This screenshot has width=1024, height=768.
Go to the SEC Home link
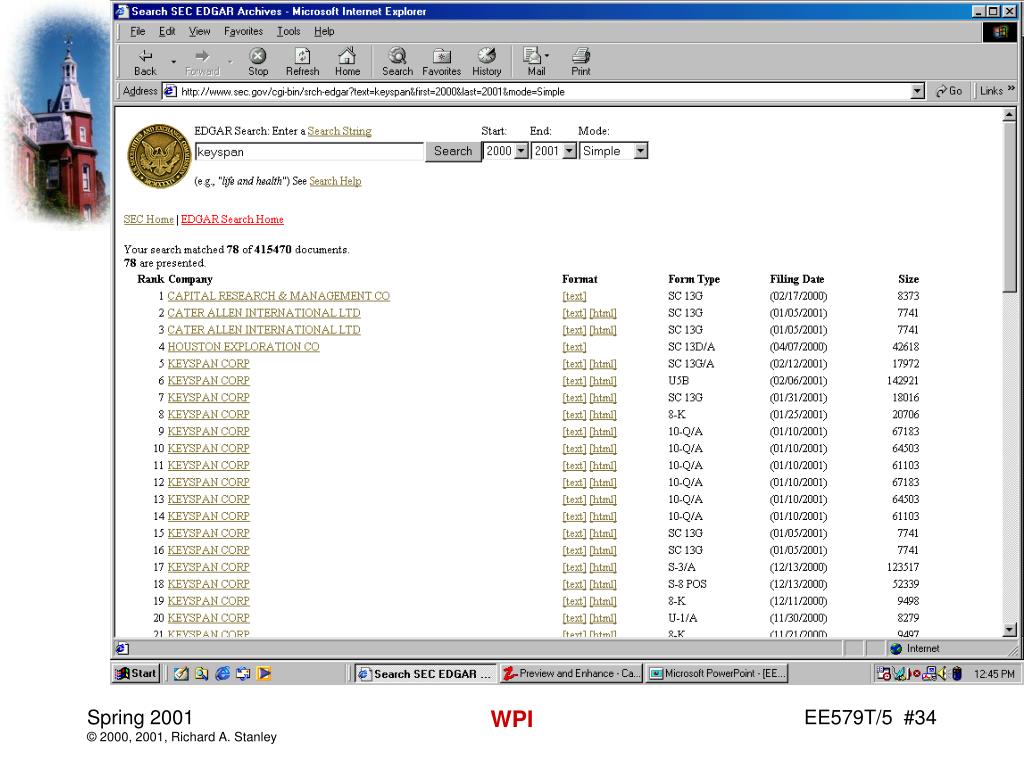(149, 219)
